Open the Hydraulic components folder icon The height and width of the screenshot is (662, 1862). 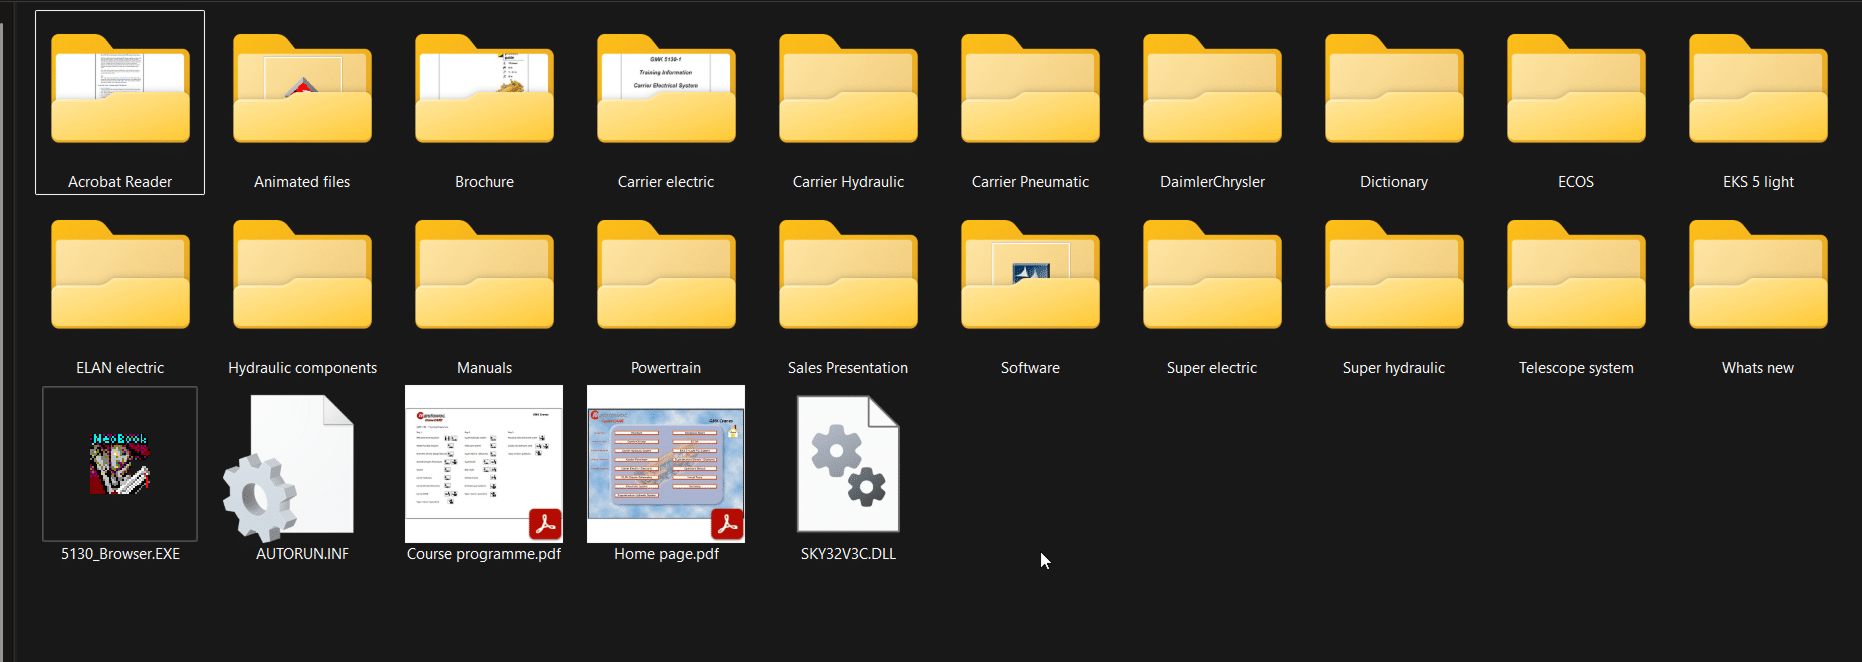coord(302,275)
